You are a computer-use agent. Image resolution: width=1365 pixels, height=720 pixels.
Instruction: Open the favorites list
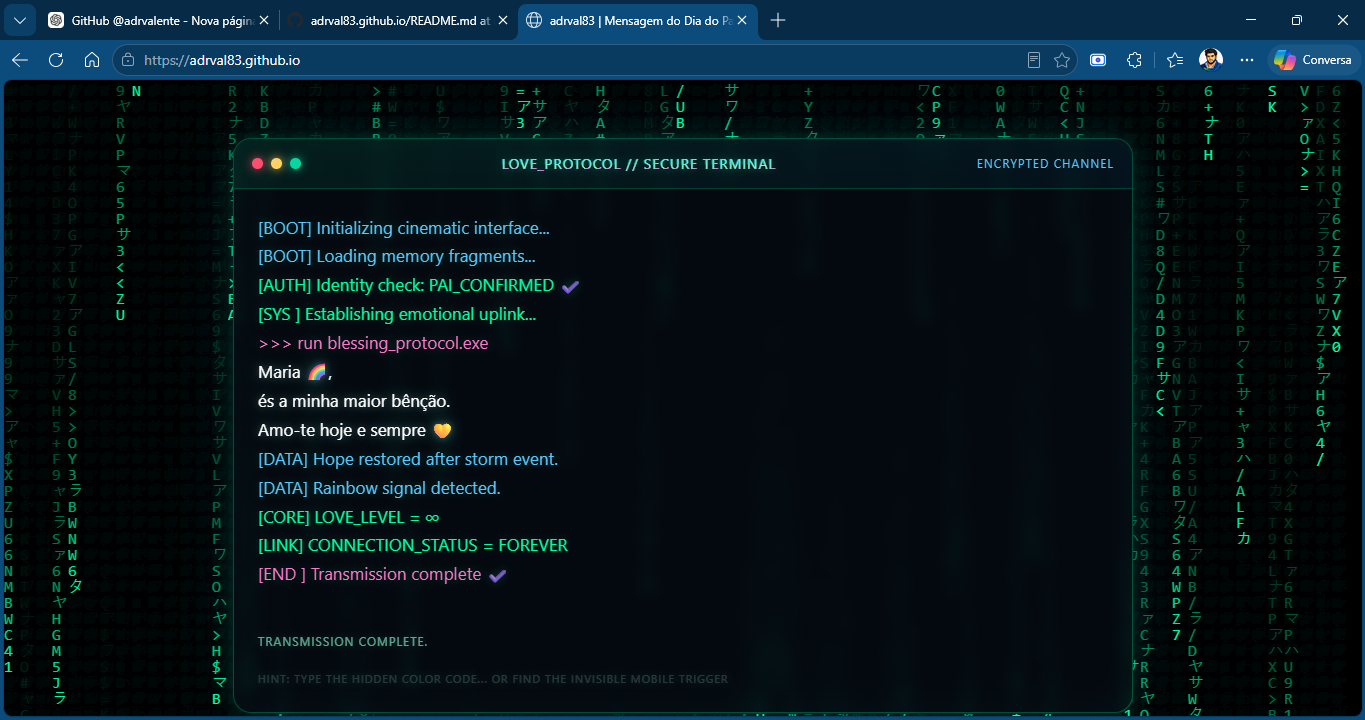(1175, 60)
